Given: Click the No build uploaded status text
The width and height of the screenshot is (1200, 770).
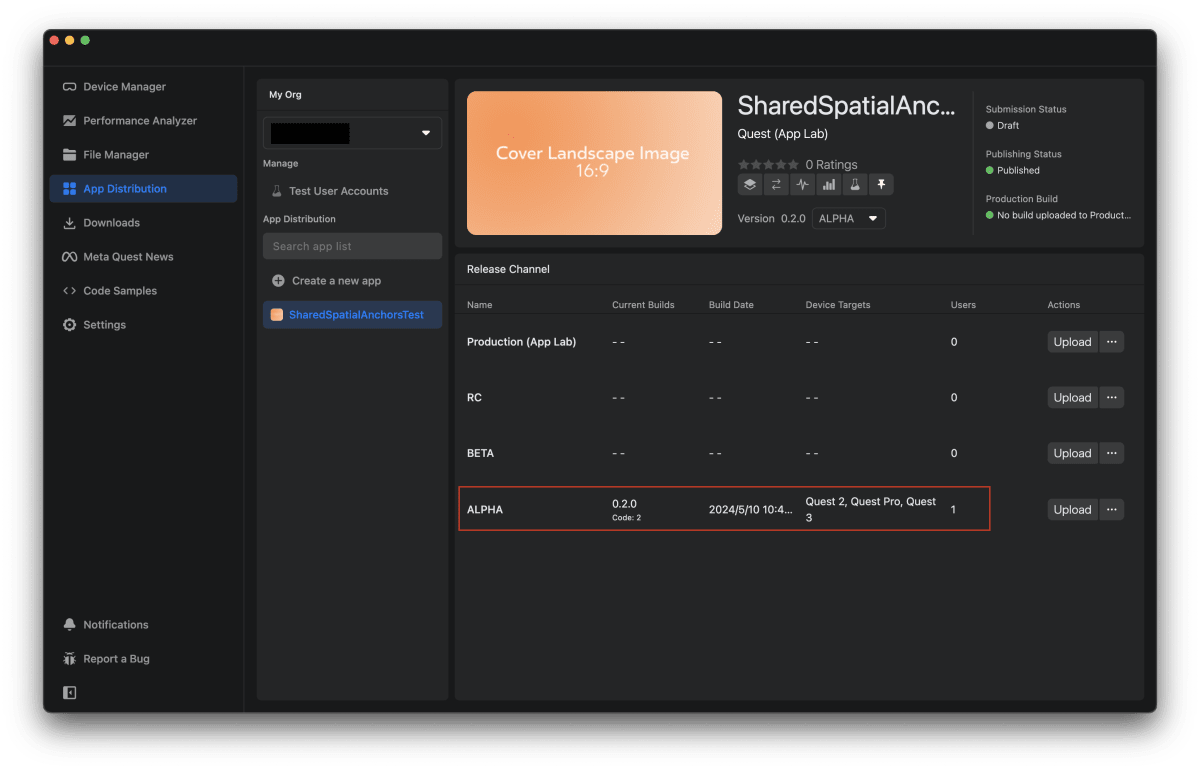Looking at the screenshot, I should pos(1059,215).
